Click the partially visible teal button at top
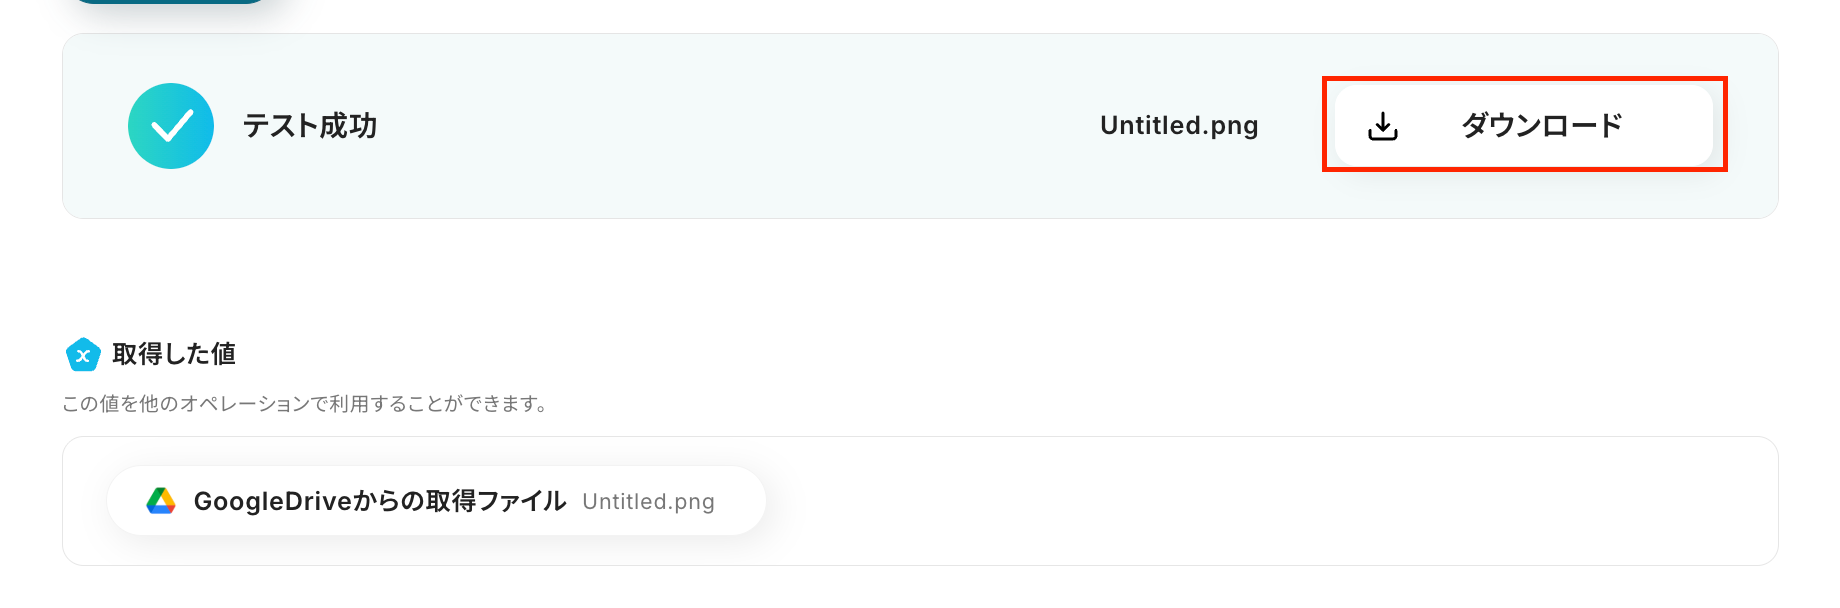 170,2
